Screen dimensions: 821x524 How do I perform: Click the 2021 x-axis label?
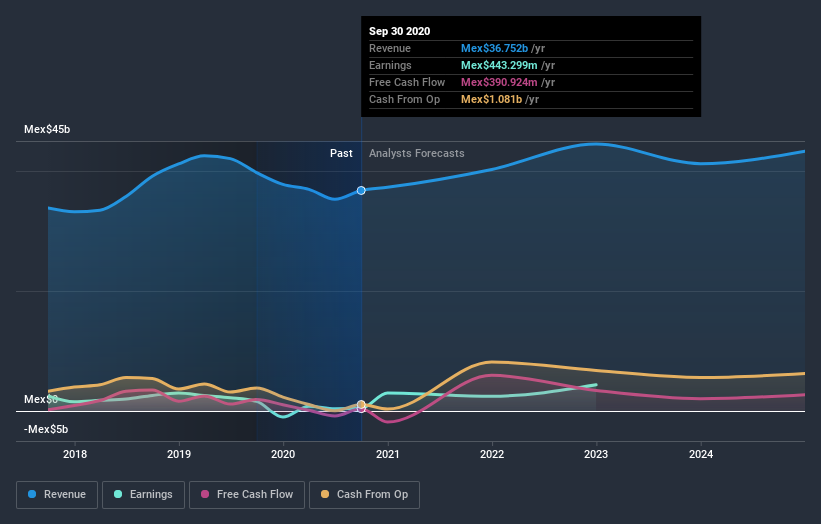coord(387,454)
